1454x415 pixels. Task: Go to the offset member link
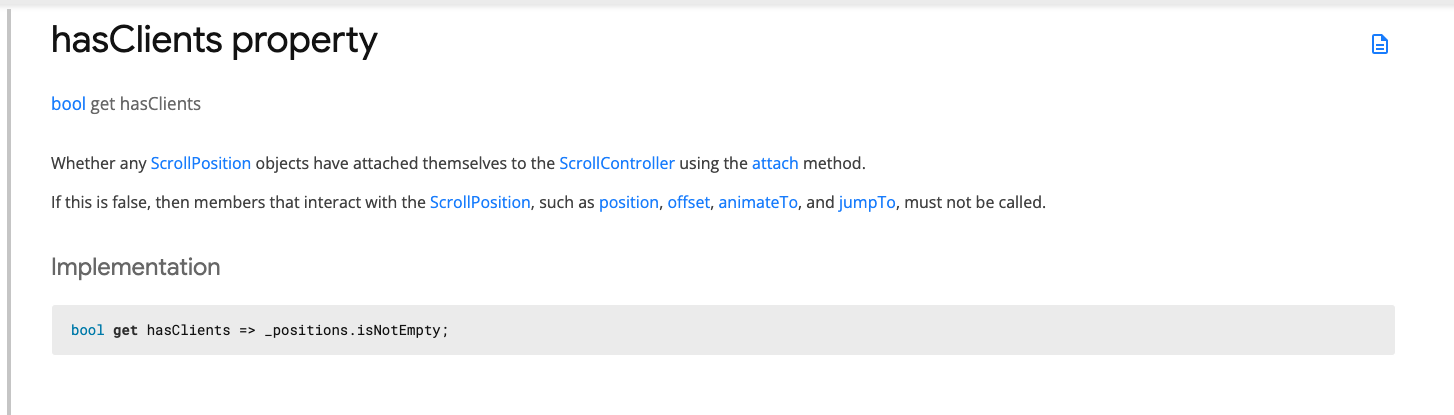click(x=688, y=203)
